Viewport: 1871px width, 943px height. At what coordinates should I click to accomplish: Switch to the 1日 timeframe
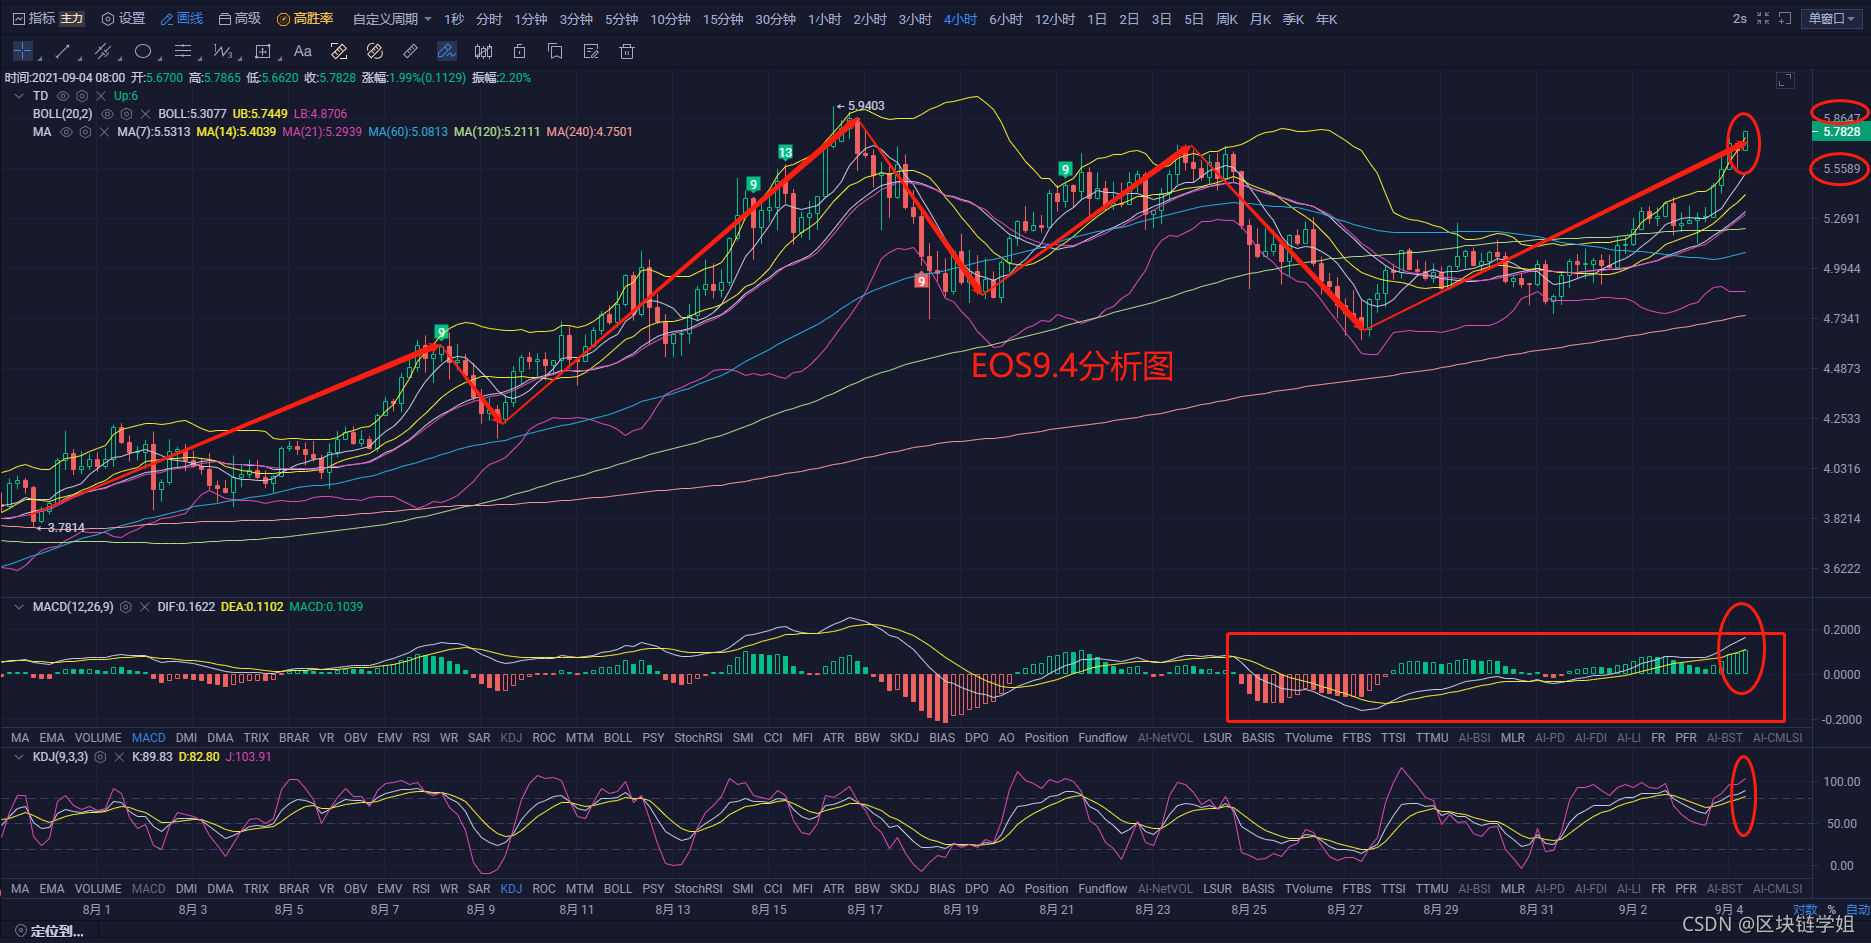[1097, 19]
